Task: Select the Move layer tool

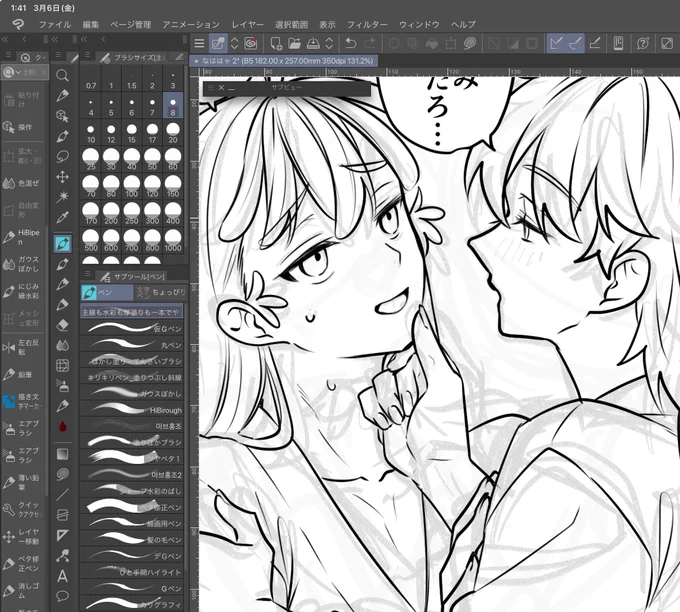Action: click(62, 177)
